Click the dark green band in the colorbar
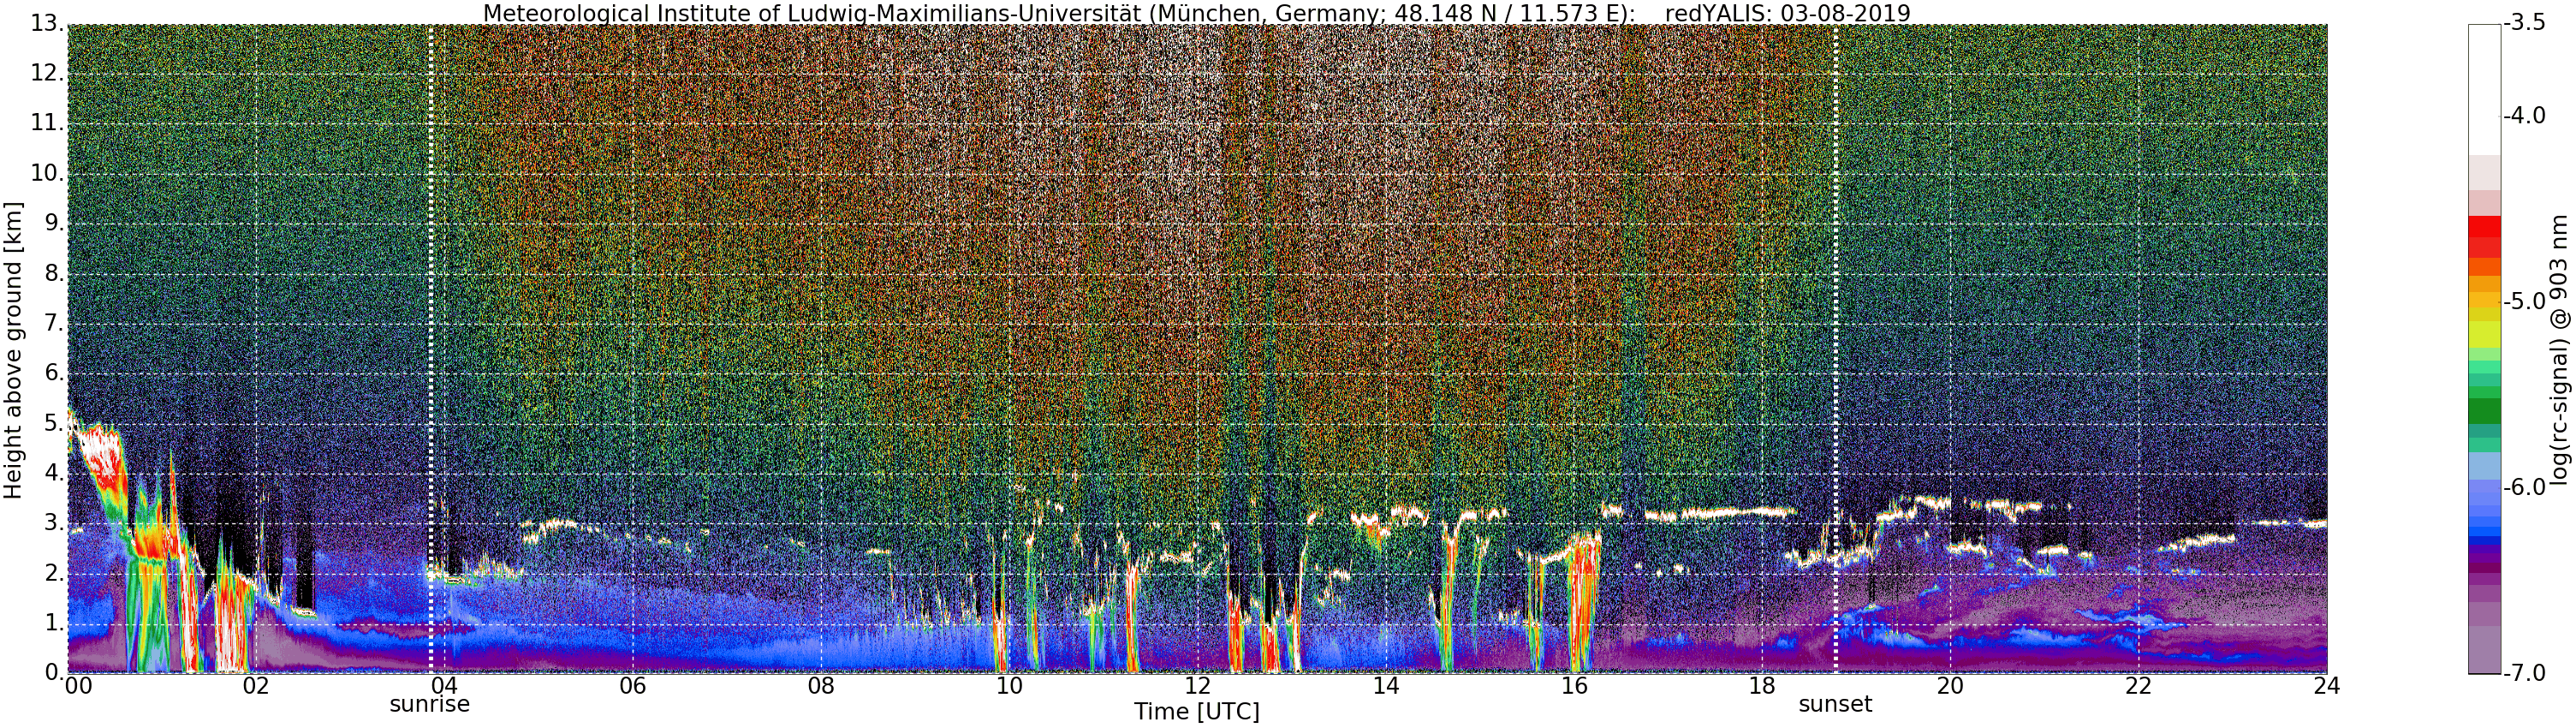Screen dimensions: 2576x728 pos(2484,411)
